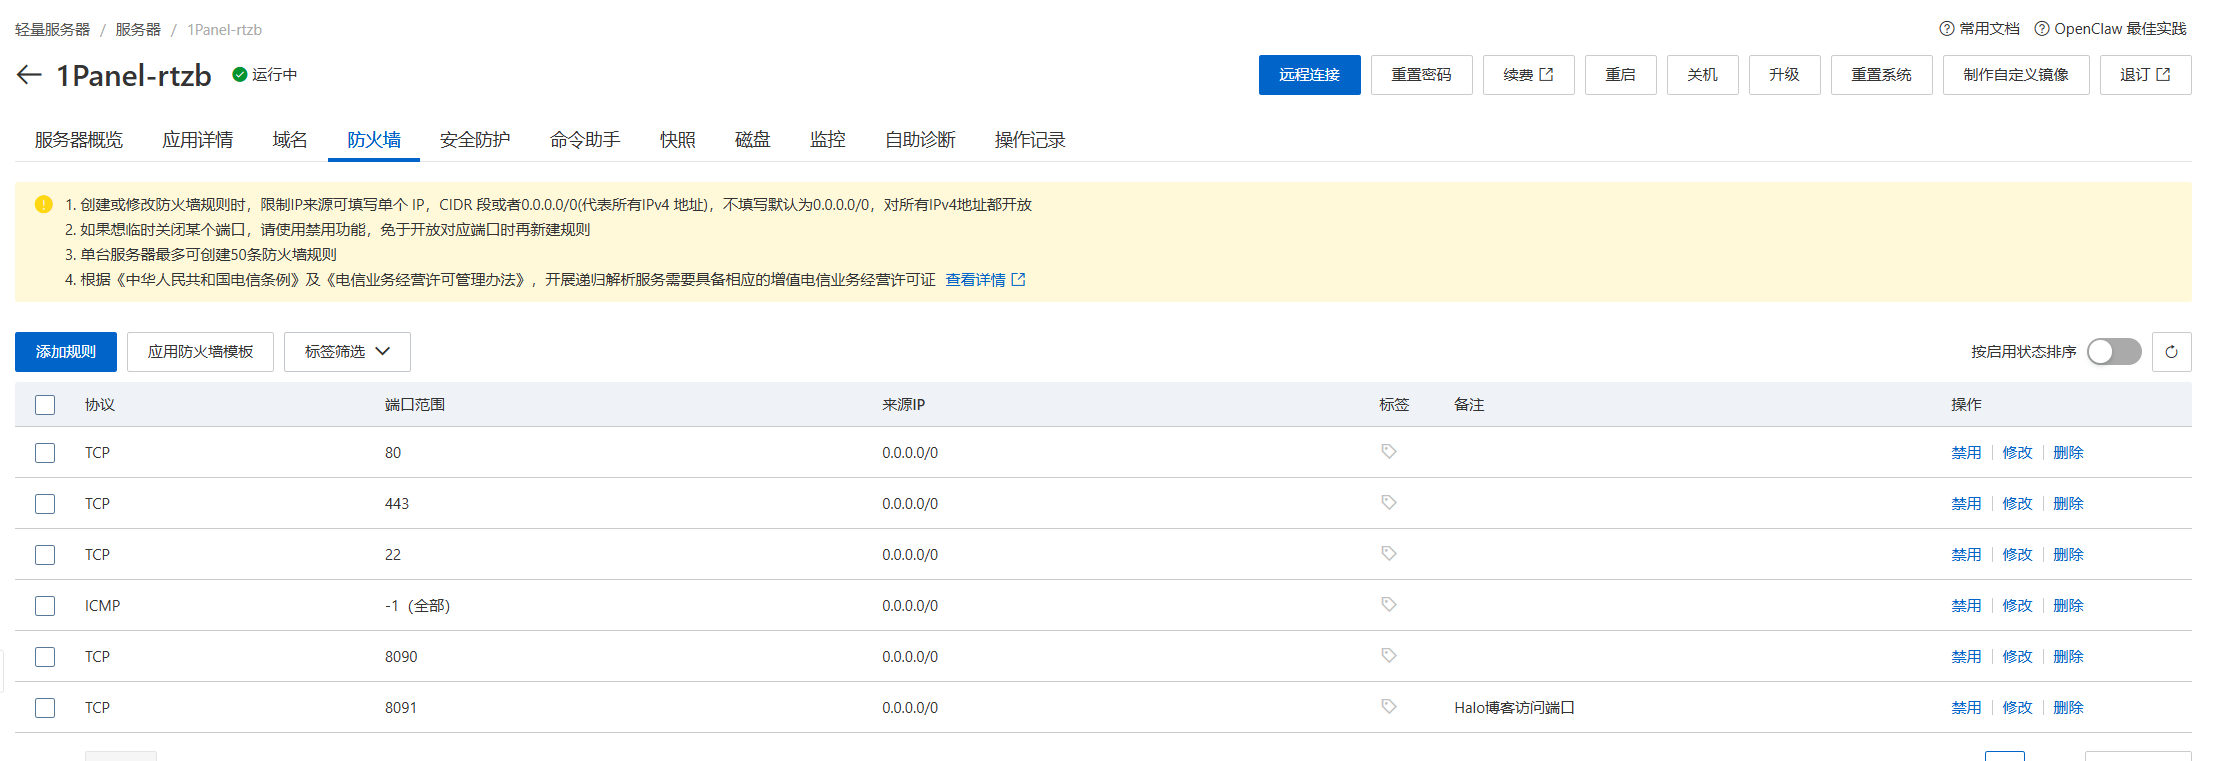Expand the 标签筛选 dropdown
The image size is (2220, 761).
[x=347, y=352]
